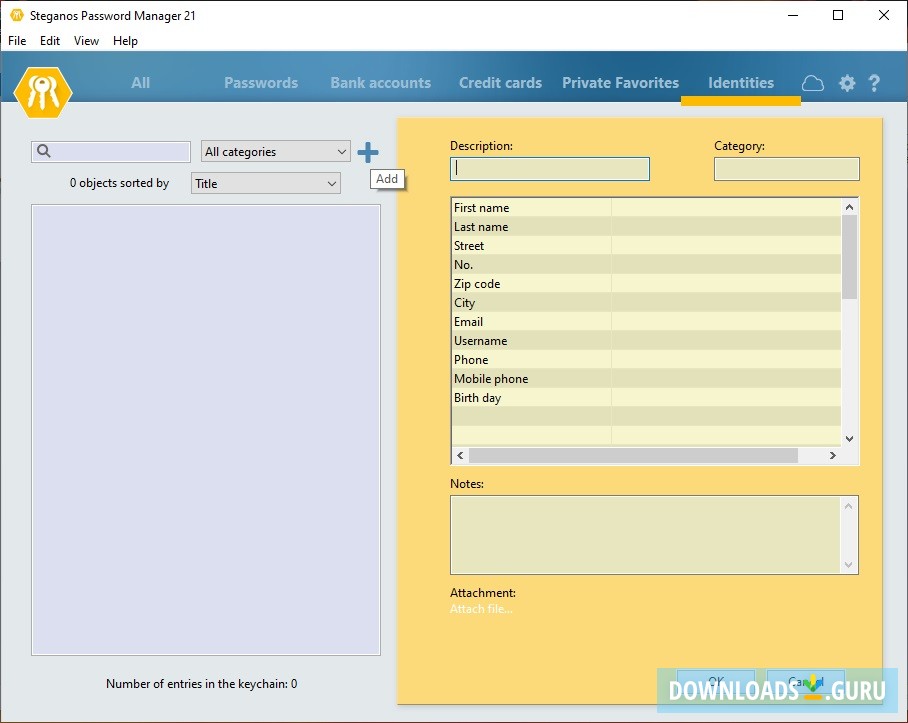Open the settings gear icon
The height and width of the screenshot is (723, 908).
coord(847,83)
